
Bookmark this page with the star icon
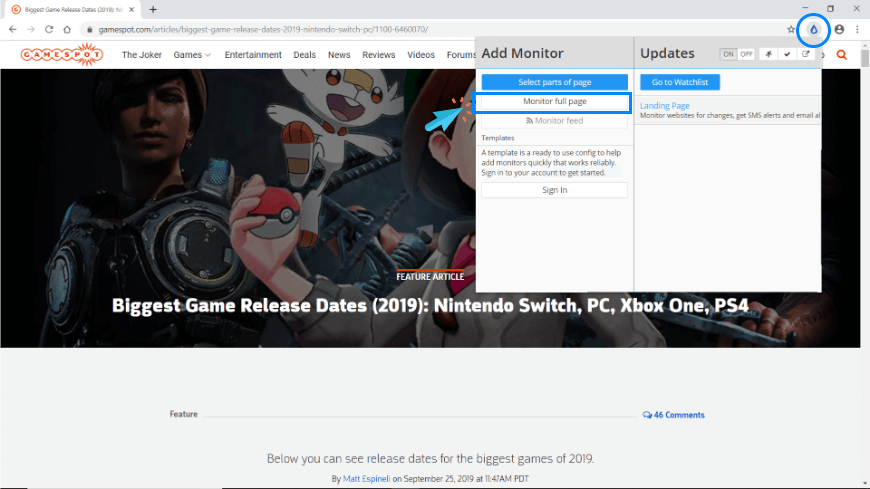(x=791, y=30)
